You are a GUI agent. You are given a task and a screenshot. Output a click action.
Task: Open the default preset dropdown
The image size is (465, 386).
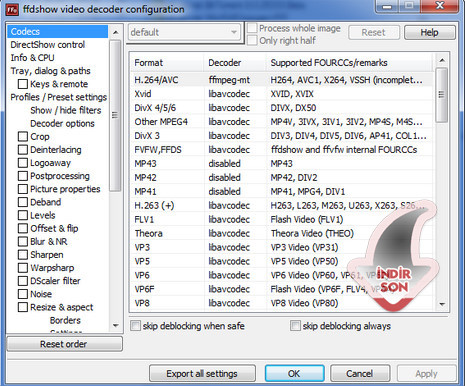click(x=184, y=32)
